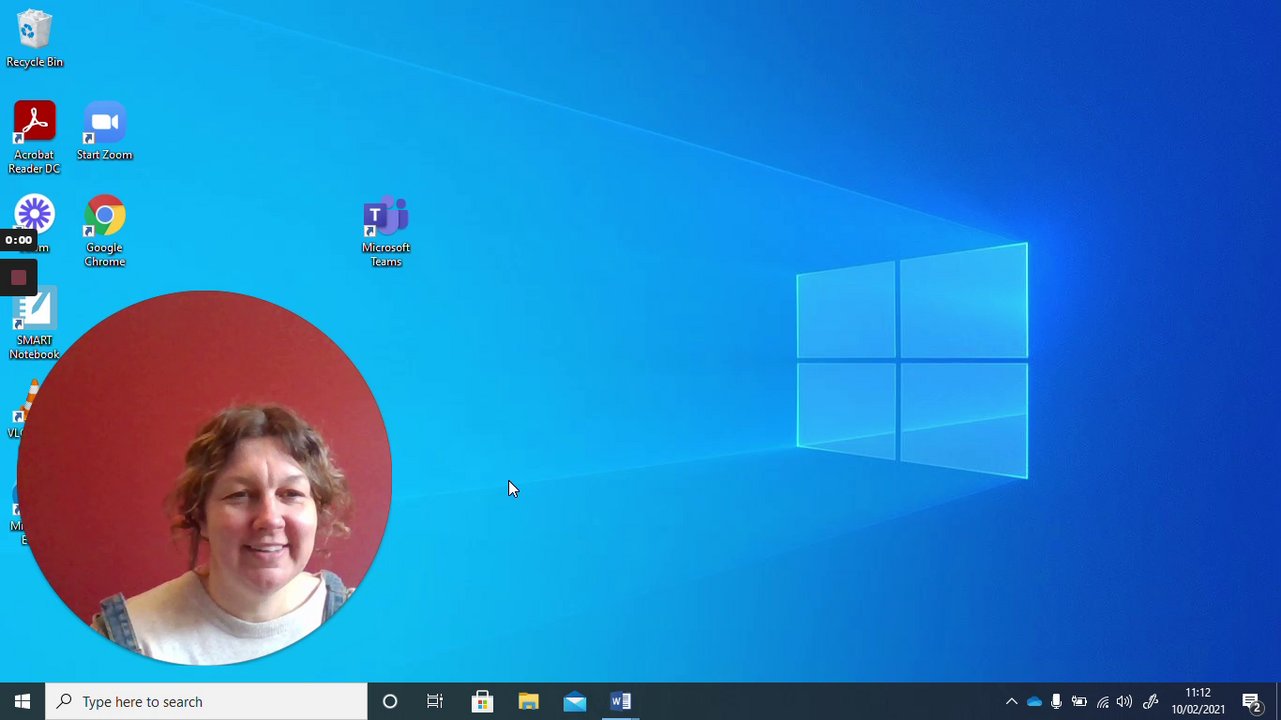Open the Recycle Bin desktop icon
The height and width of the screenshot is (720, 1281).
34,39
